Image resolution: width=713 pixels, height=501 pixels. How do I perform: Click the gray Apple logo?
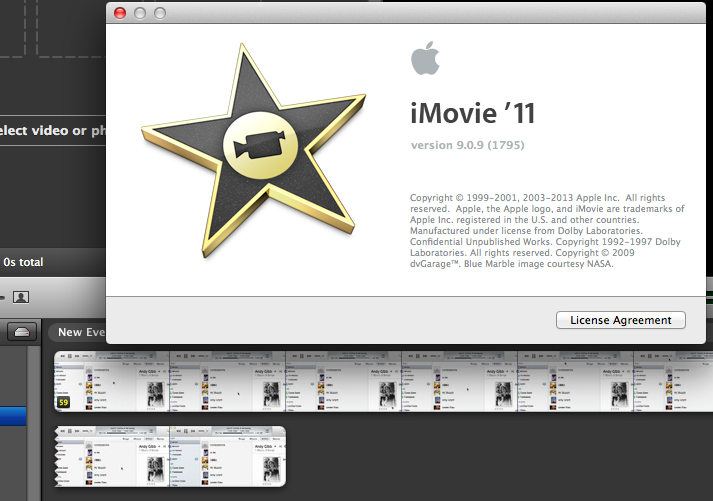click(x=425, y=60)
